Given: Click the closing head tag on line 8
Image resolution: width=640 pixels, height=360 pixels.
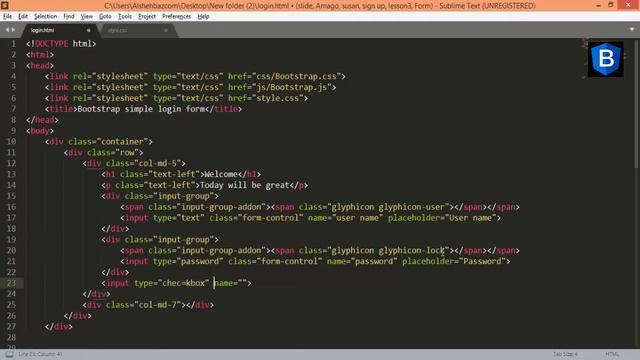Looking at the screenshot, I should click(42, 120).
